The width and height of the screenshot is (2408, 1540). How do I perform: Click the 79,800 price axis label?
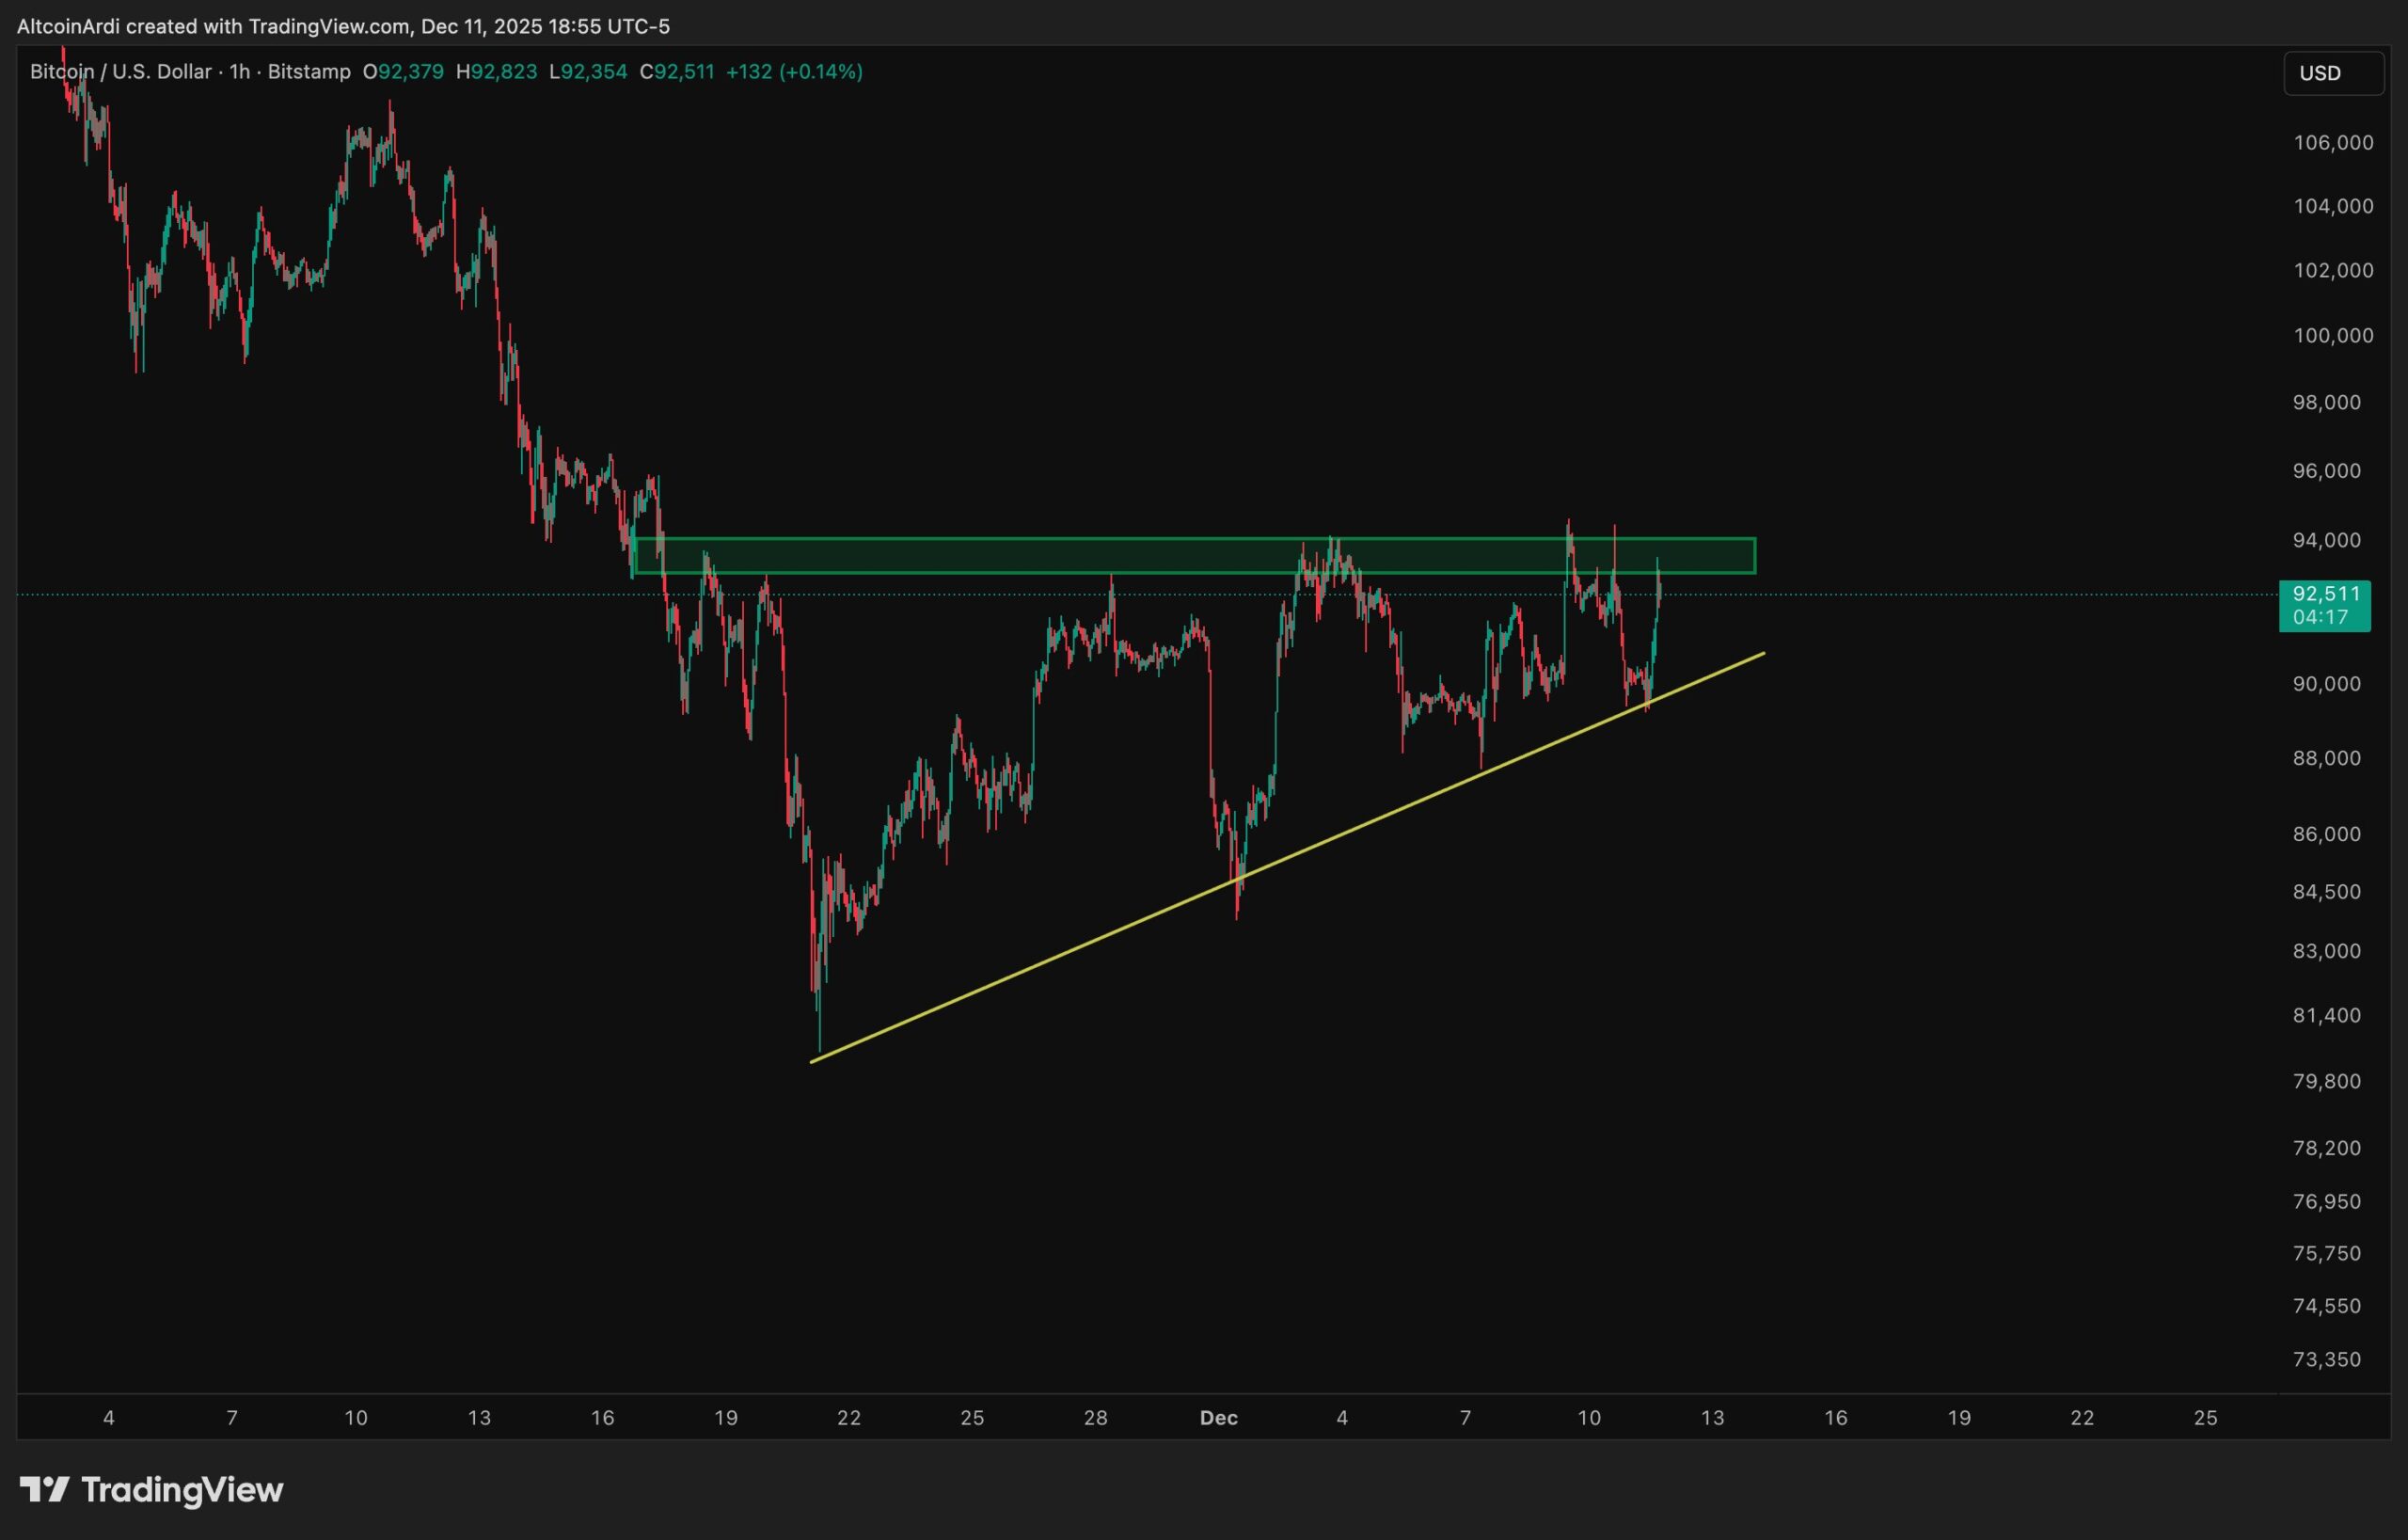2326,1081
